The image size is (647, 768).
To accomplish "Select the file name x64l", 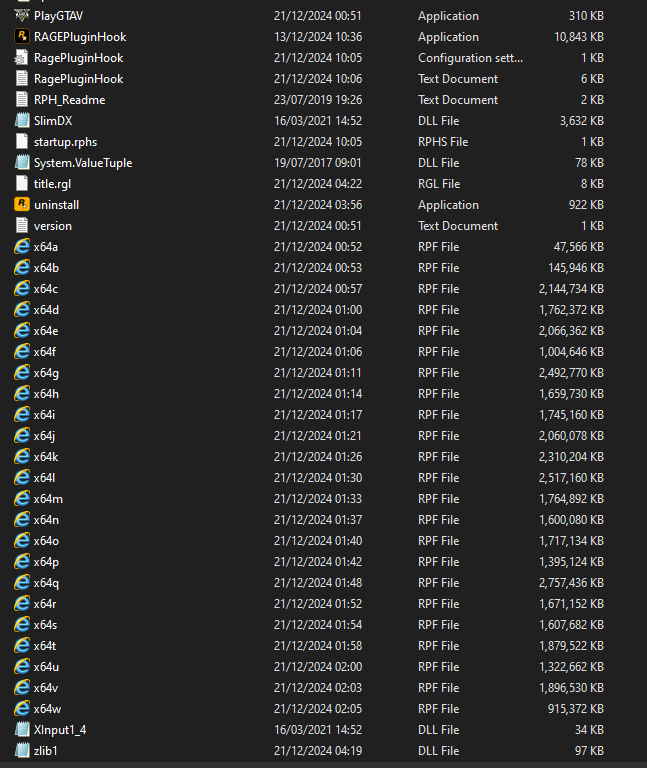I will 44,478.
